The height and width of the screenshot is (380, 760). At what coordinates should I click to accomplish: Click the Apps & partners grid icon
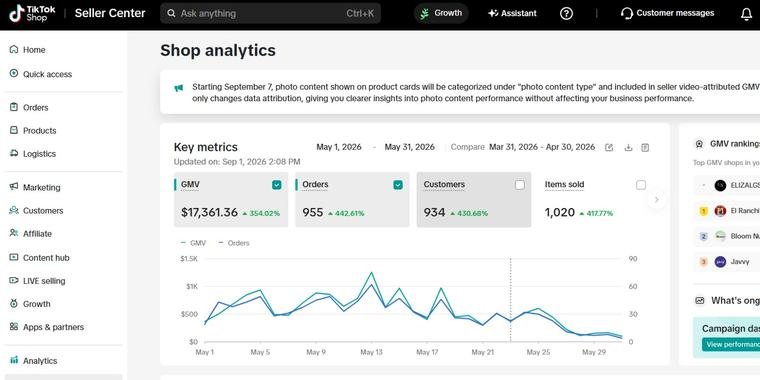click(x=14, y=327)
